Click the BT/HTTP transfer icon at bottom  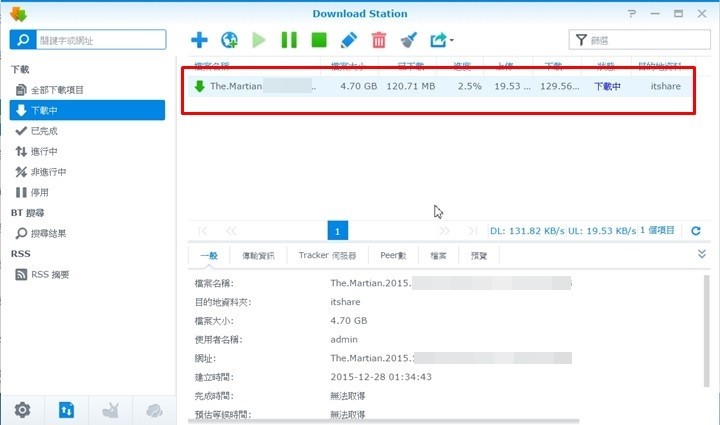click(66, 410)
